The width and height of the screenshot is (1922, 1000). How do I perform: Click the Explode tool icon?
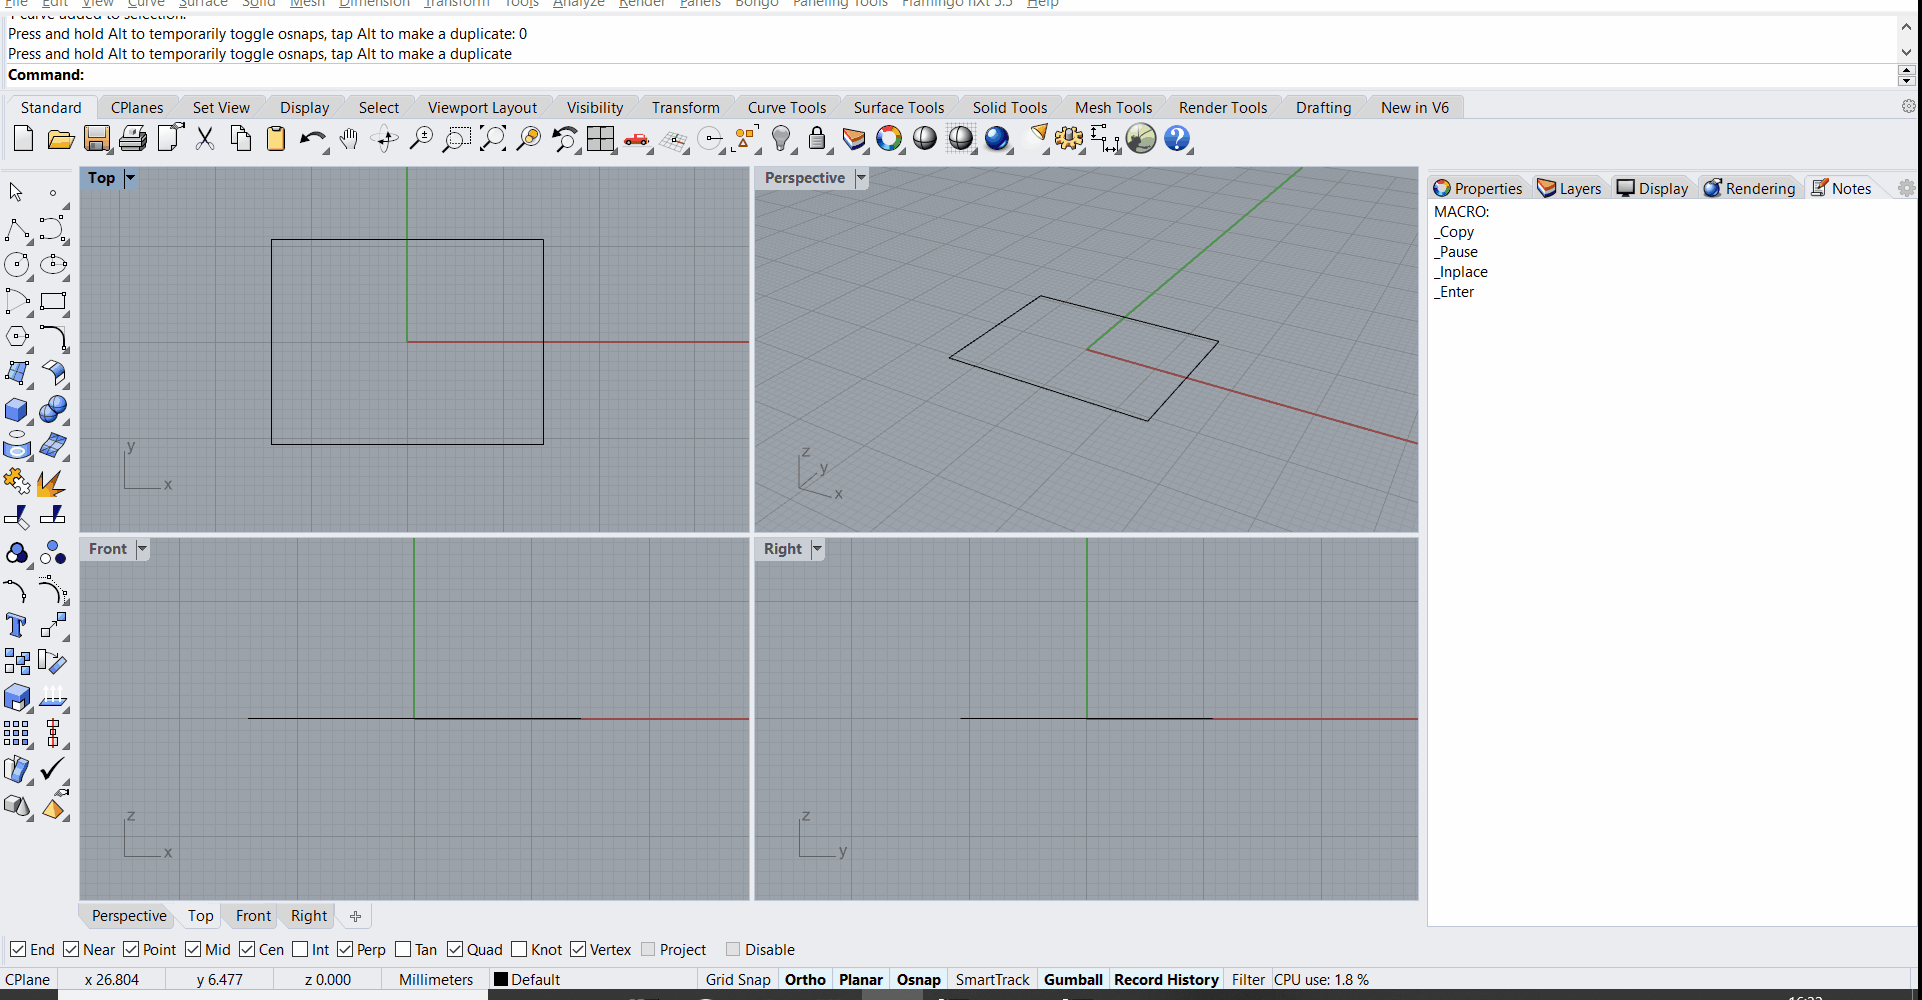pyautogui.click(x=53, y=483)
